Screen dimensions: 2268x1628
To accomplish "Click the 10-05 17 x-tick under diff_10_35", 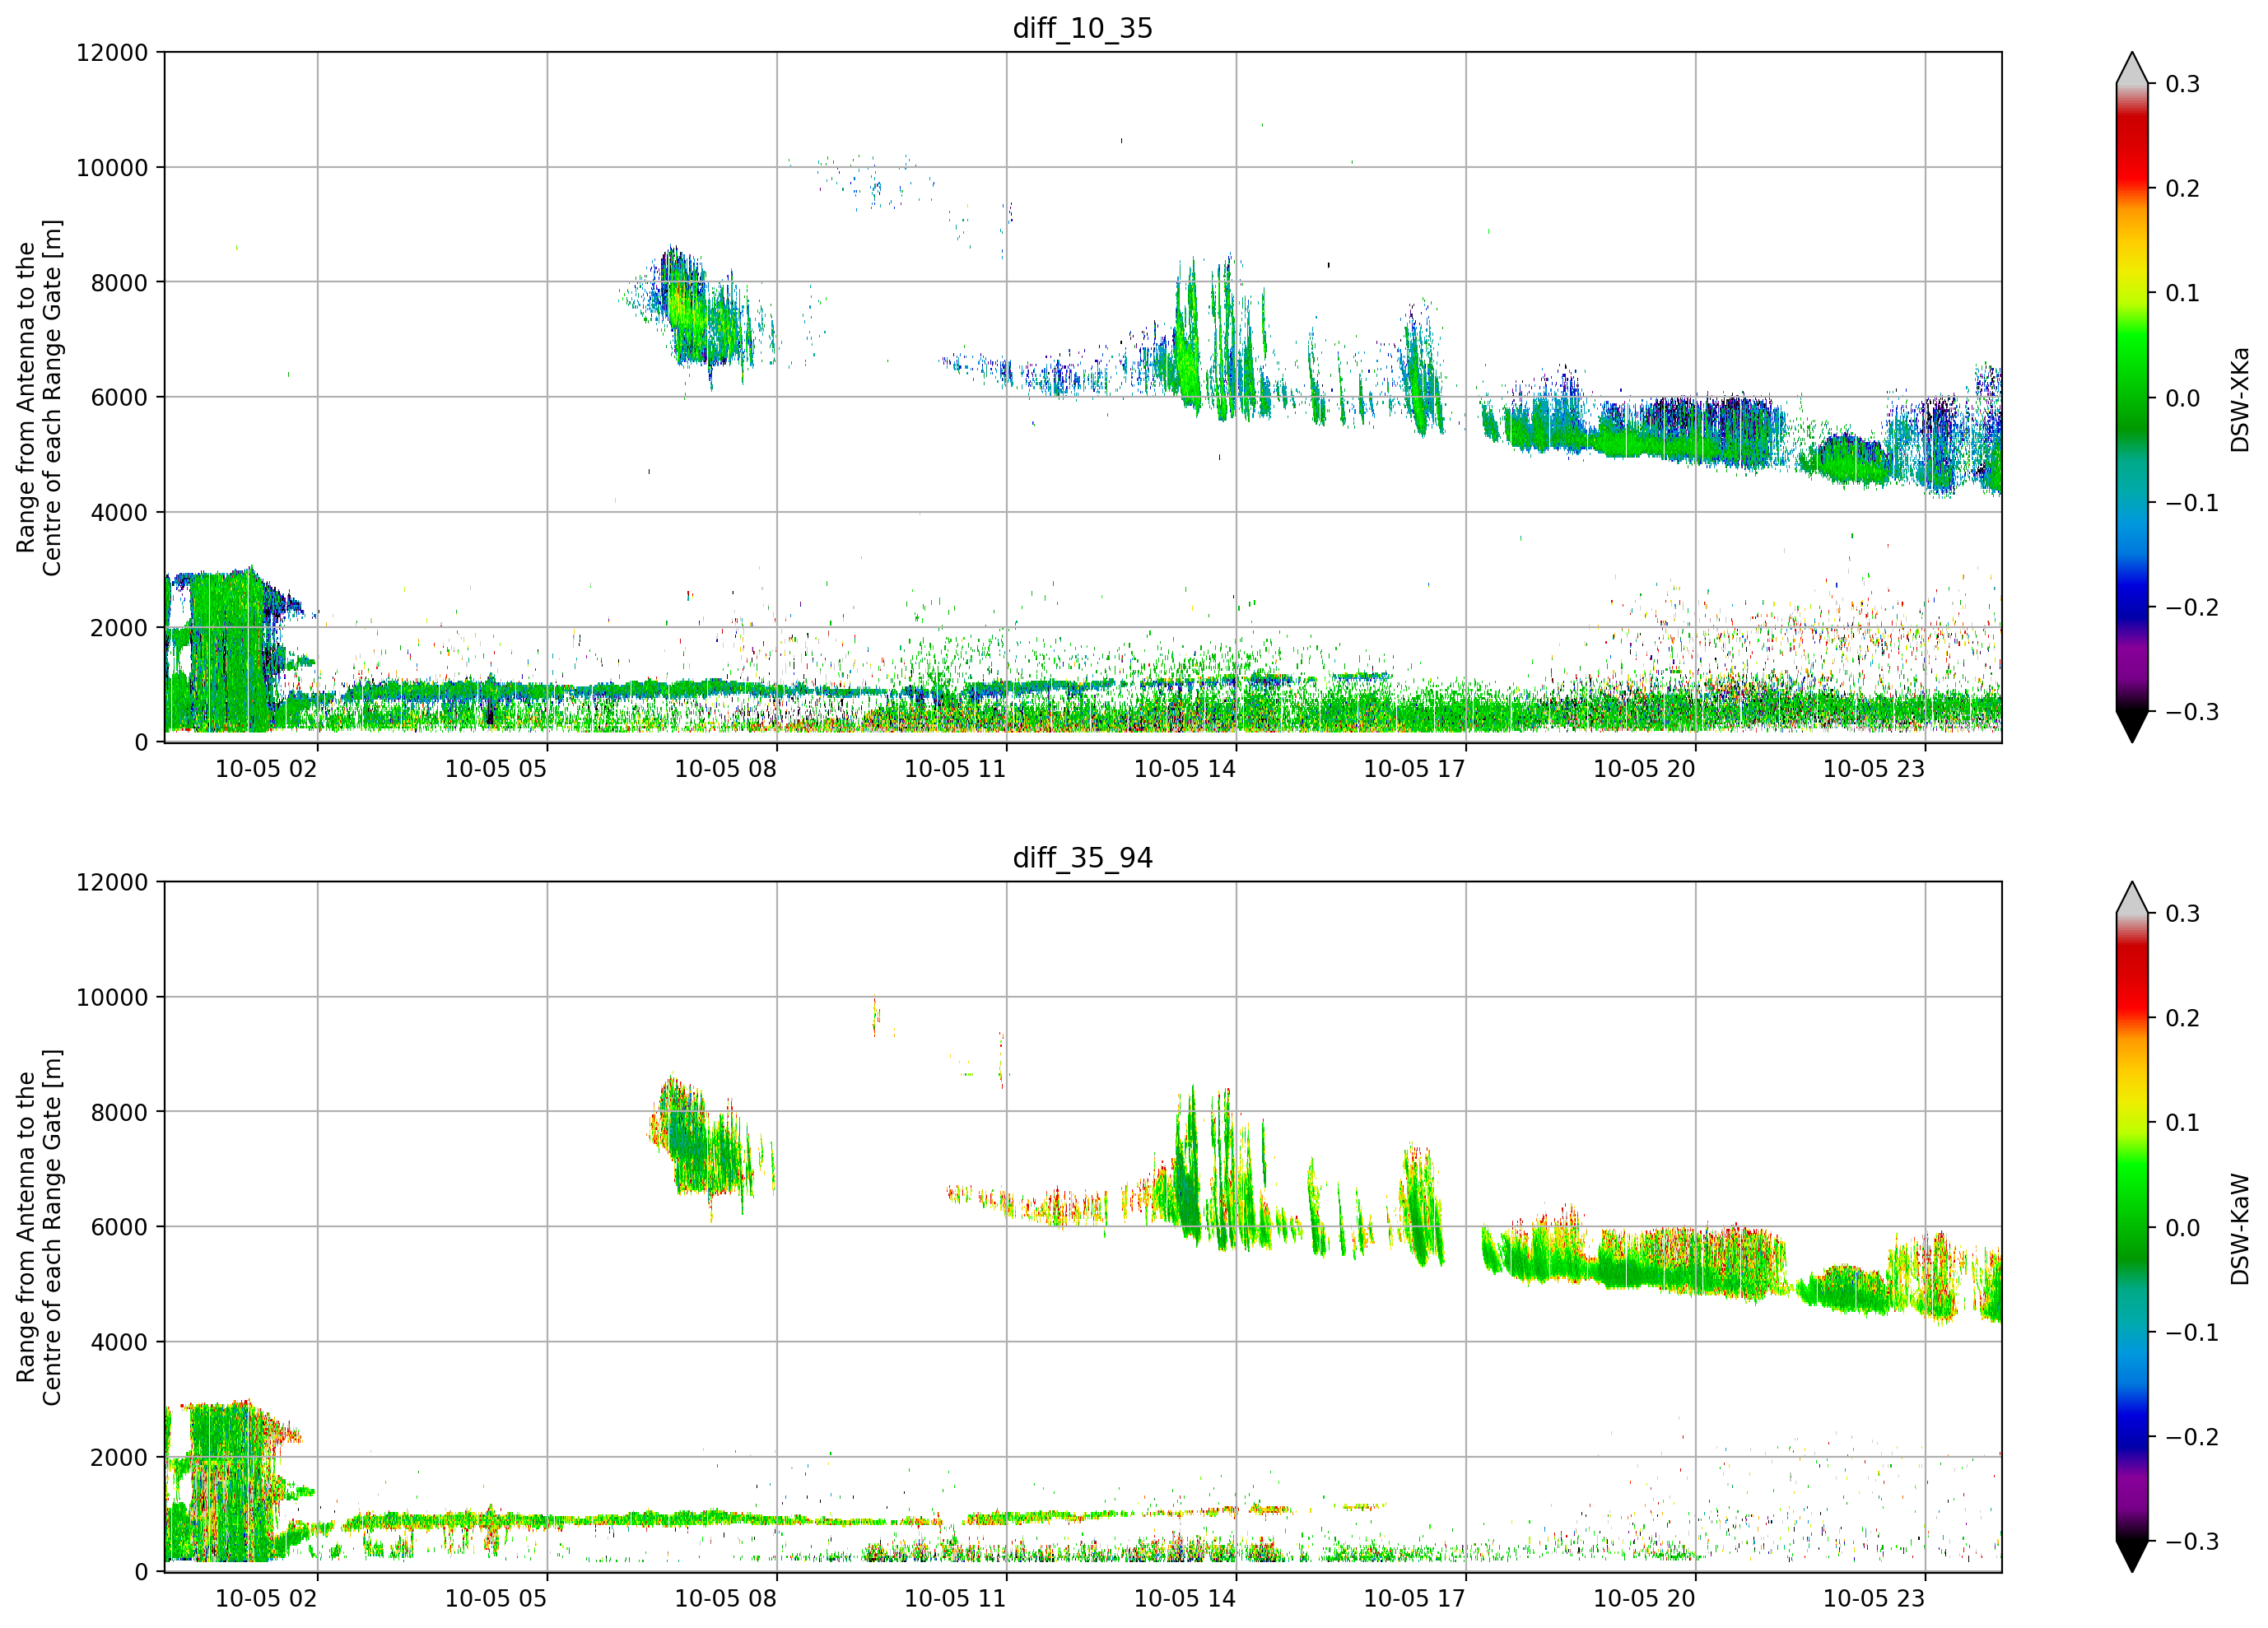I will (1415, 769).
